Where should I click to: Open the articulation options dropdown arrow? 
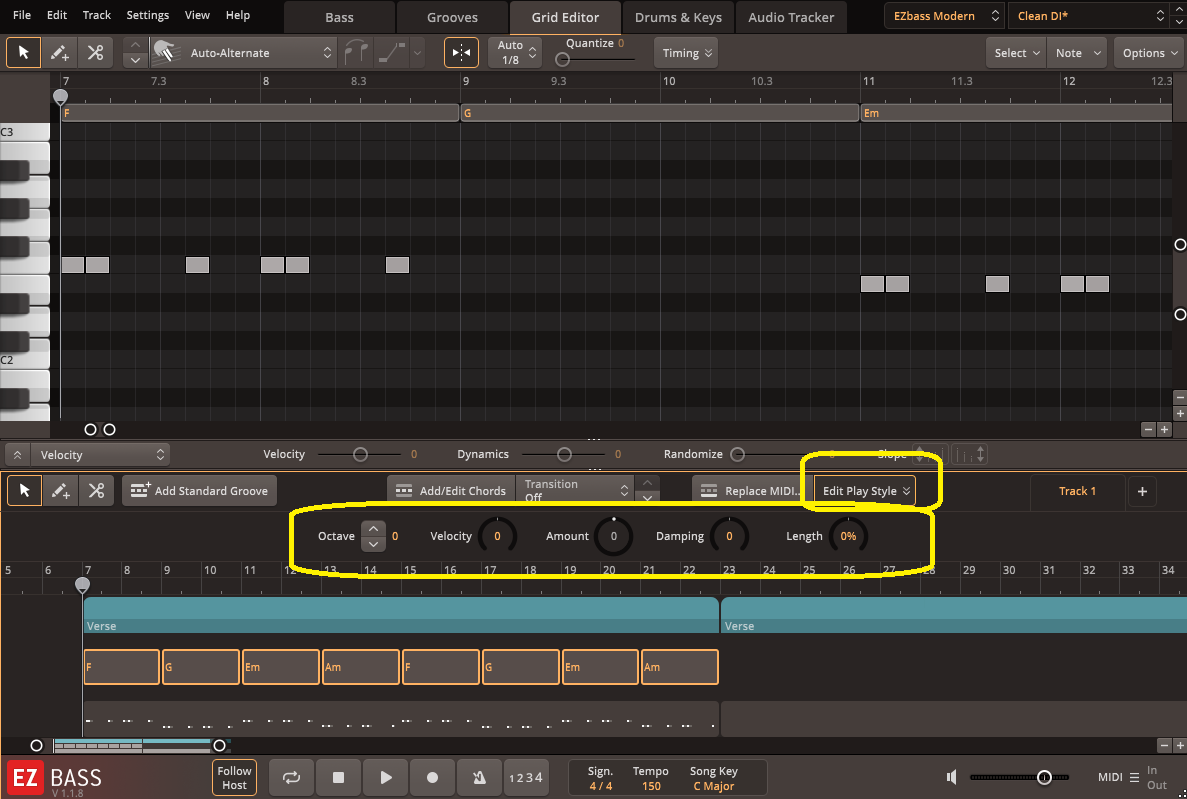click(416, 53)
